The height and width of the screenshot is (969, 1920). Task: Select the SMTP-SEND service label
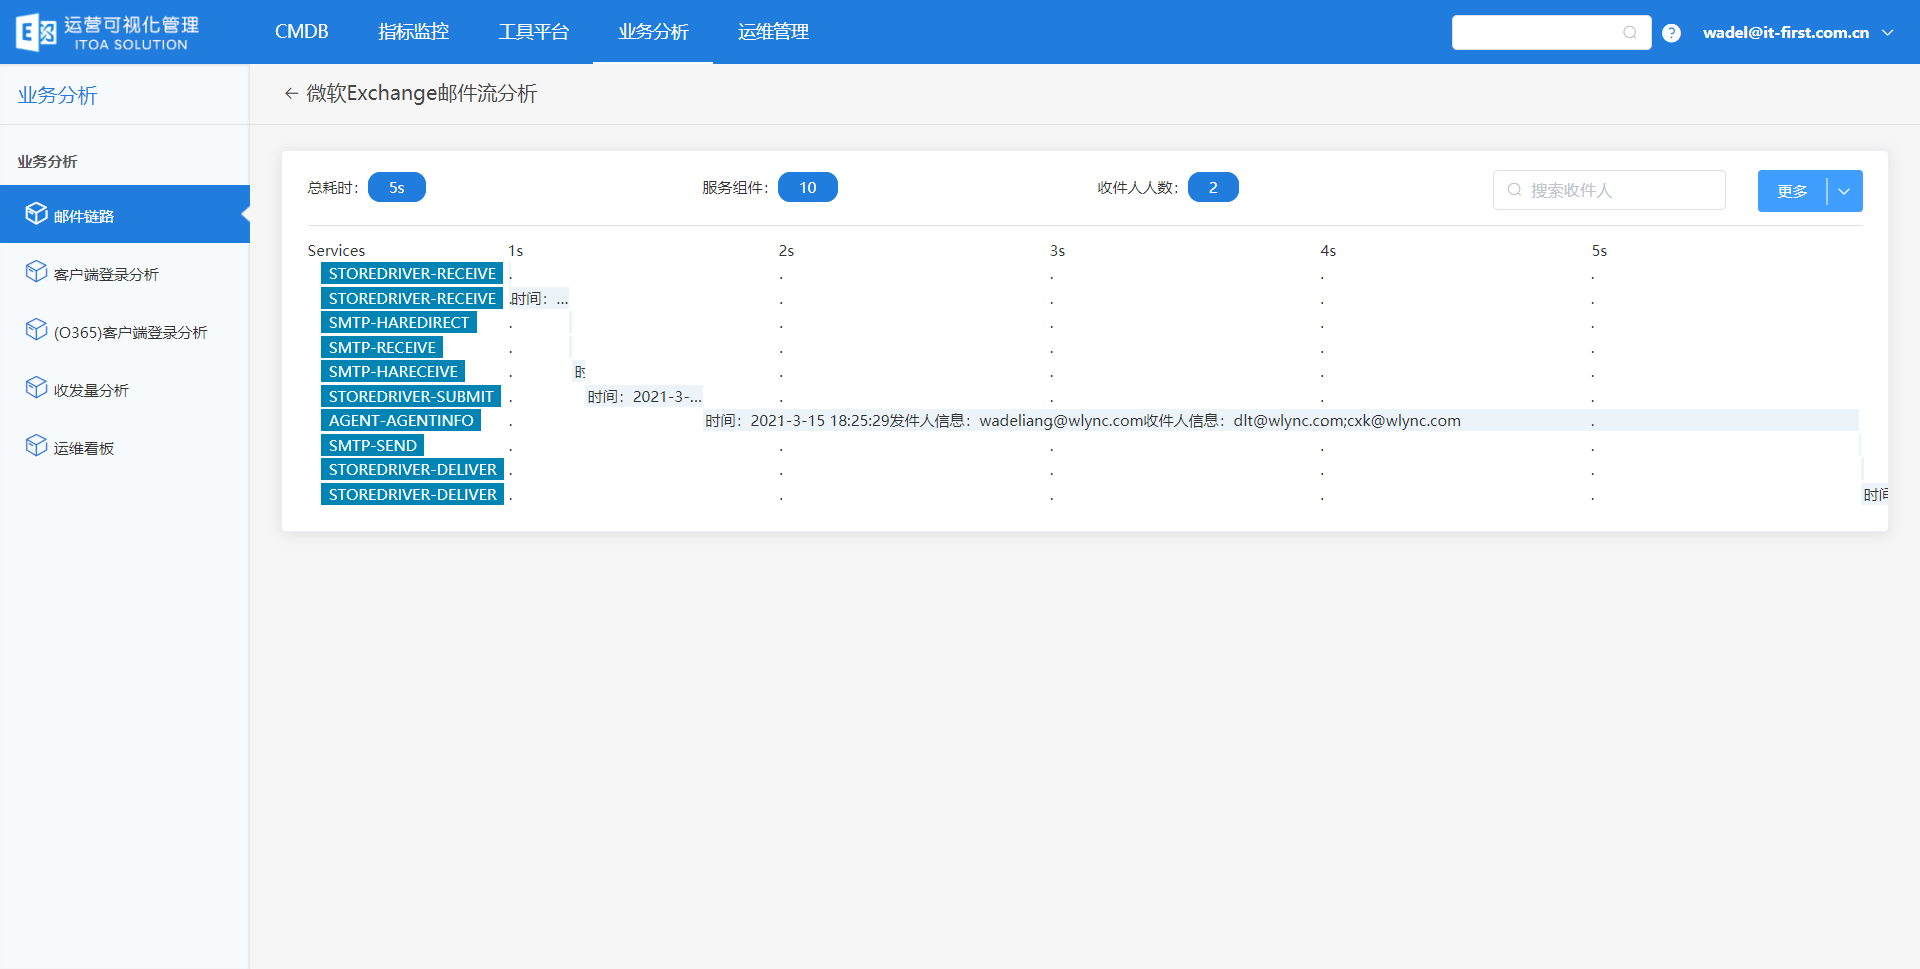pyautogui.click(x=373, y=445)
